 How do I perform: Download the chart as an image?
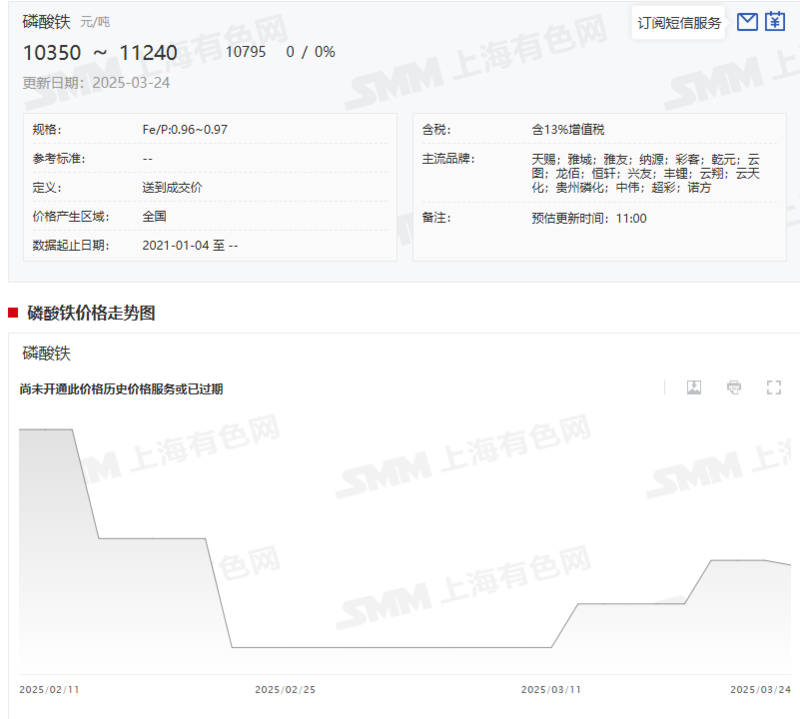[x=694, y=387]
